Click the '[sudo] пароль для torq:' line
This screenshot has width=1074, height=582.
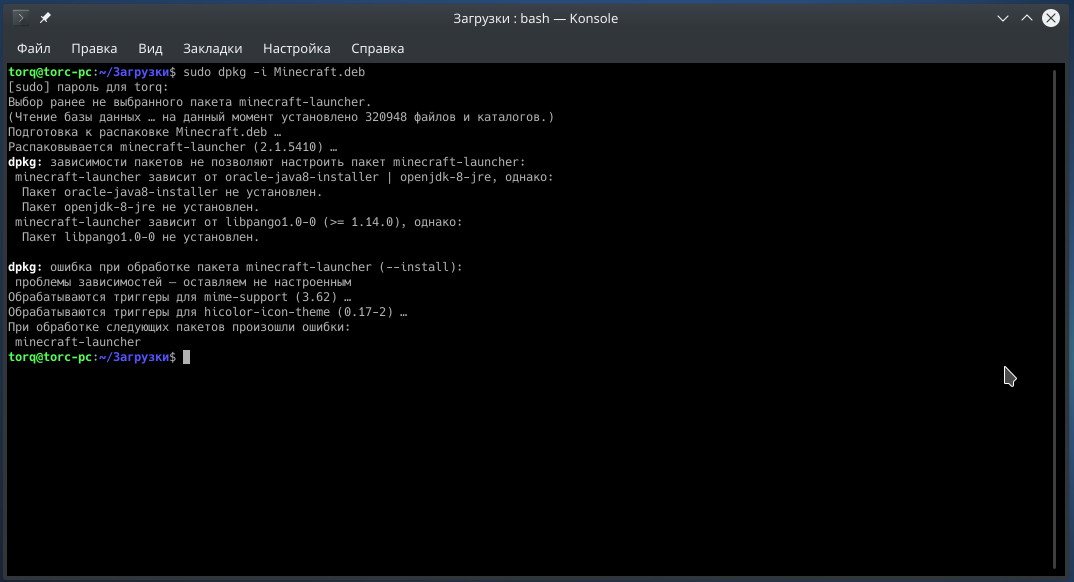88,87
